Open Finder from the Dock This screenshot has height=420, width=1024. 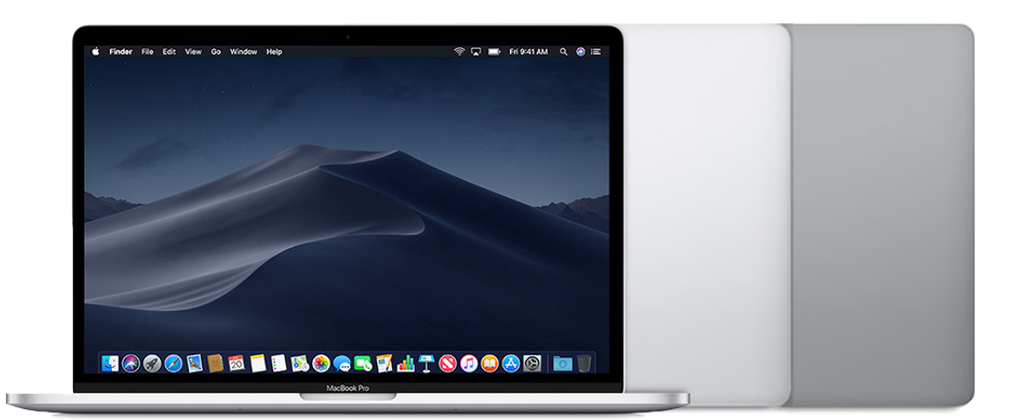click(x=110, y=363)
